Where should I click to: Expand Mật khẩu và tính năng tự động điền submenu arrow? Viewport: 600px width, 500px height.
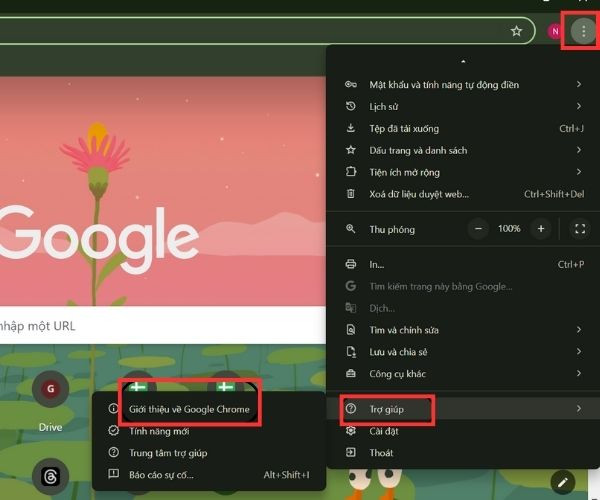579,84
